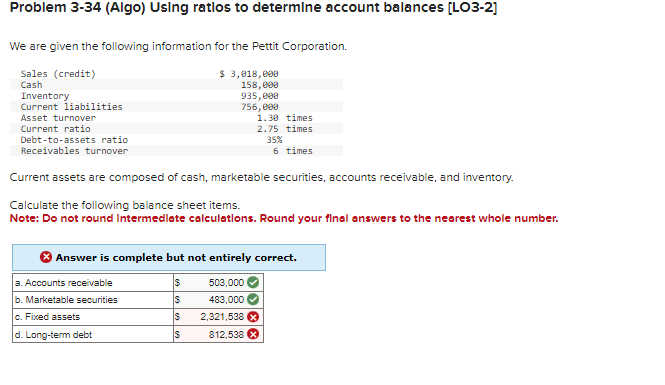Click 'Answer is complete but not entirely correct' banner
This screenshot has height=385, width=665.
click(x=169, y=257)
